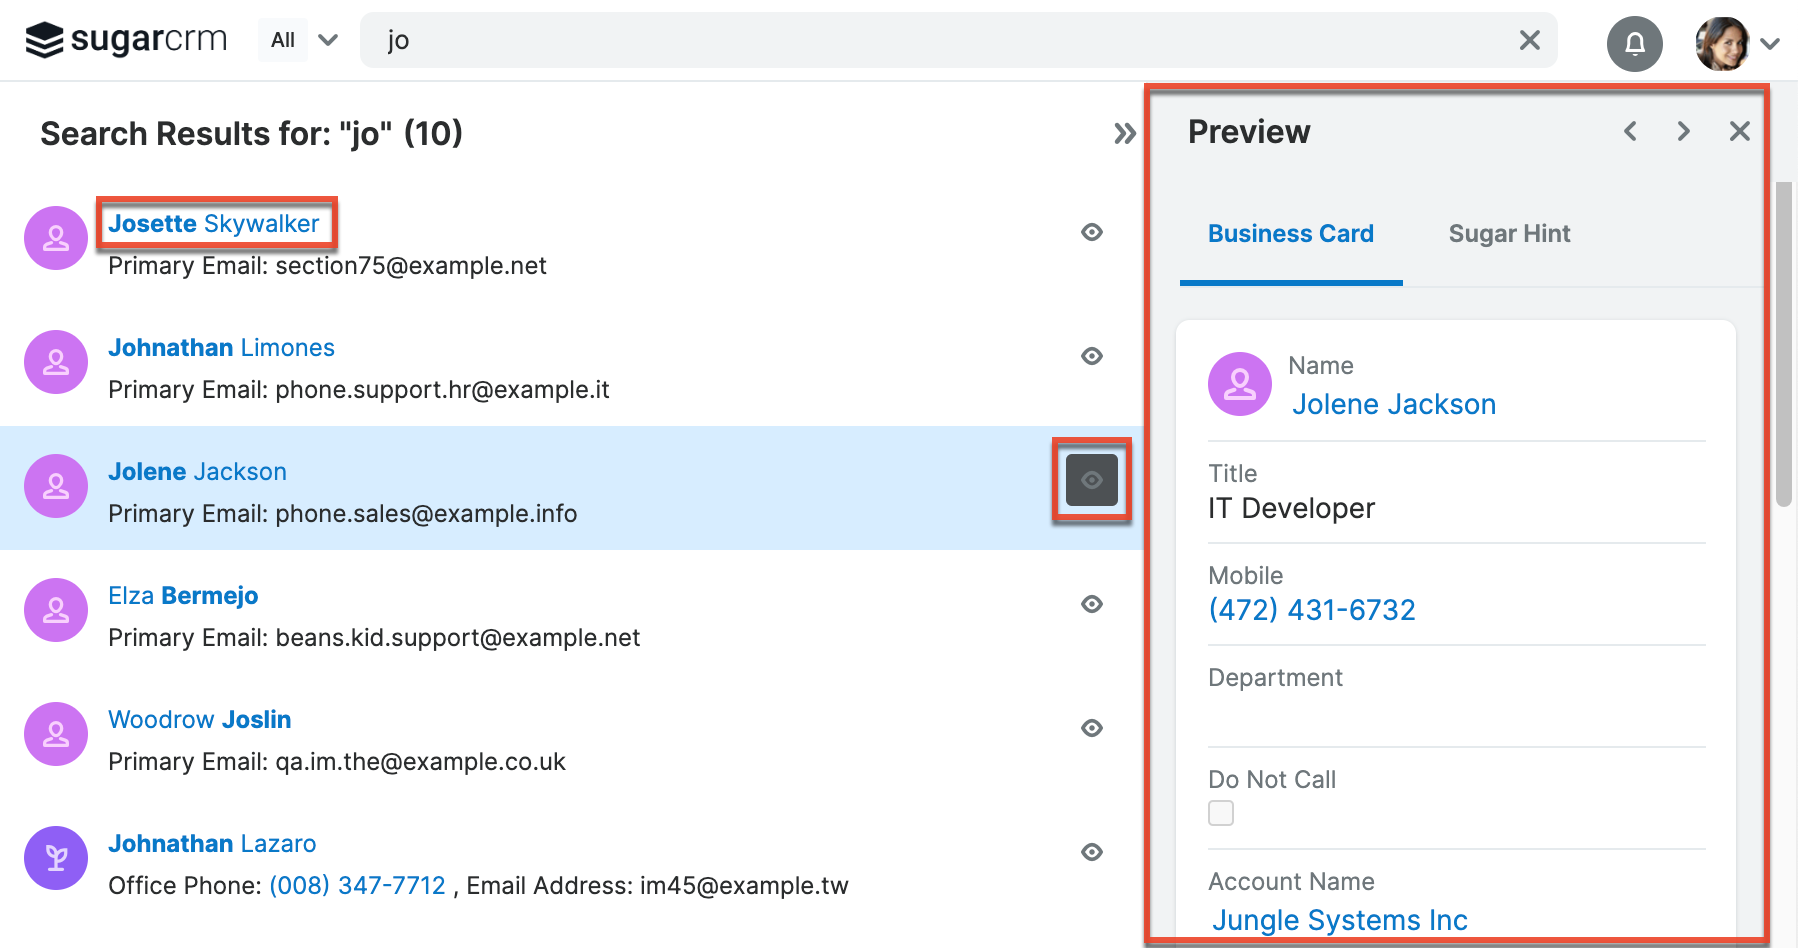Open notifications via the bell icon
Viewport: 1798px width, 948px height.
(x=1634, y=43)
